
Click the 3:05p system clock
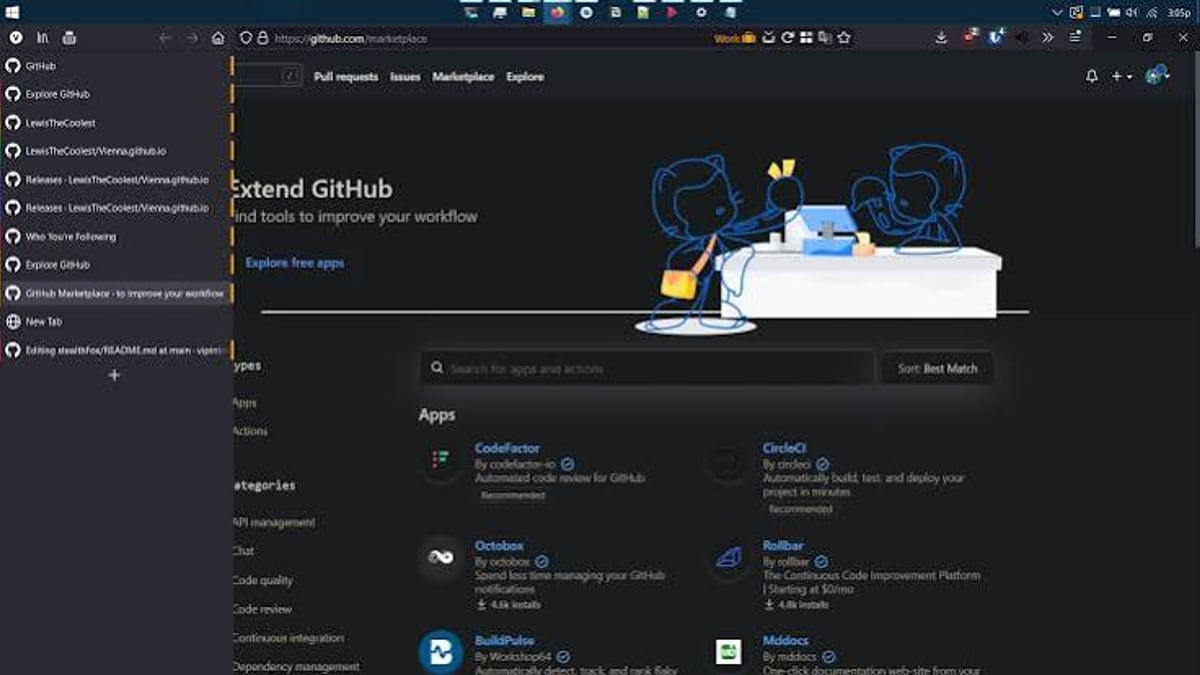click(1179, 12)
